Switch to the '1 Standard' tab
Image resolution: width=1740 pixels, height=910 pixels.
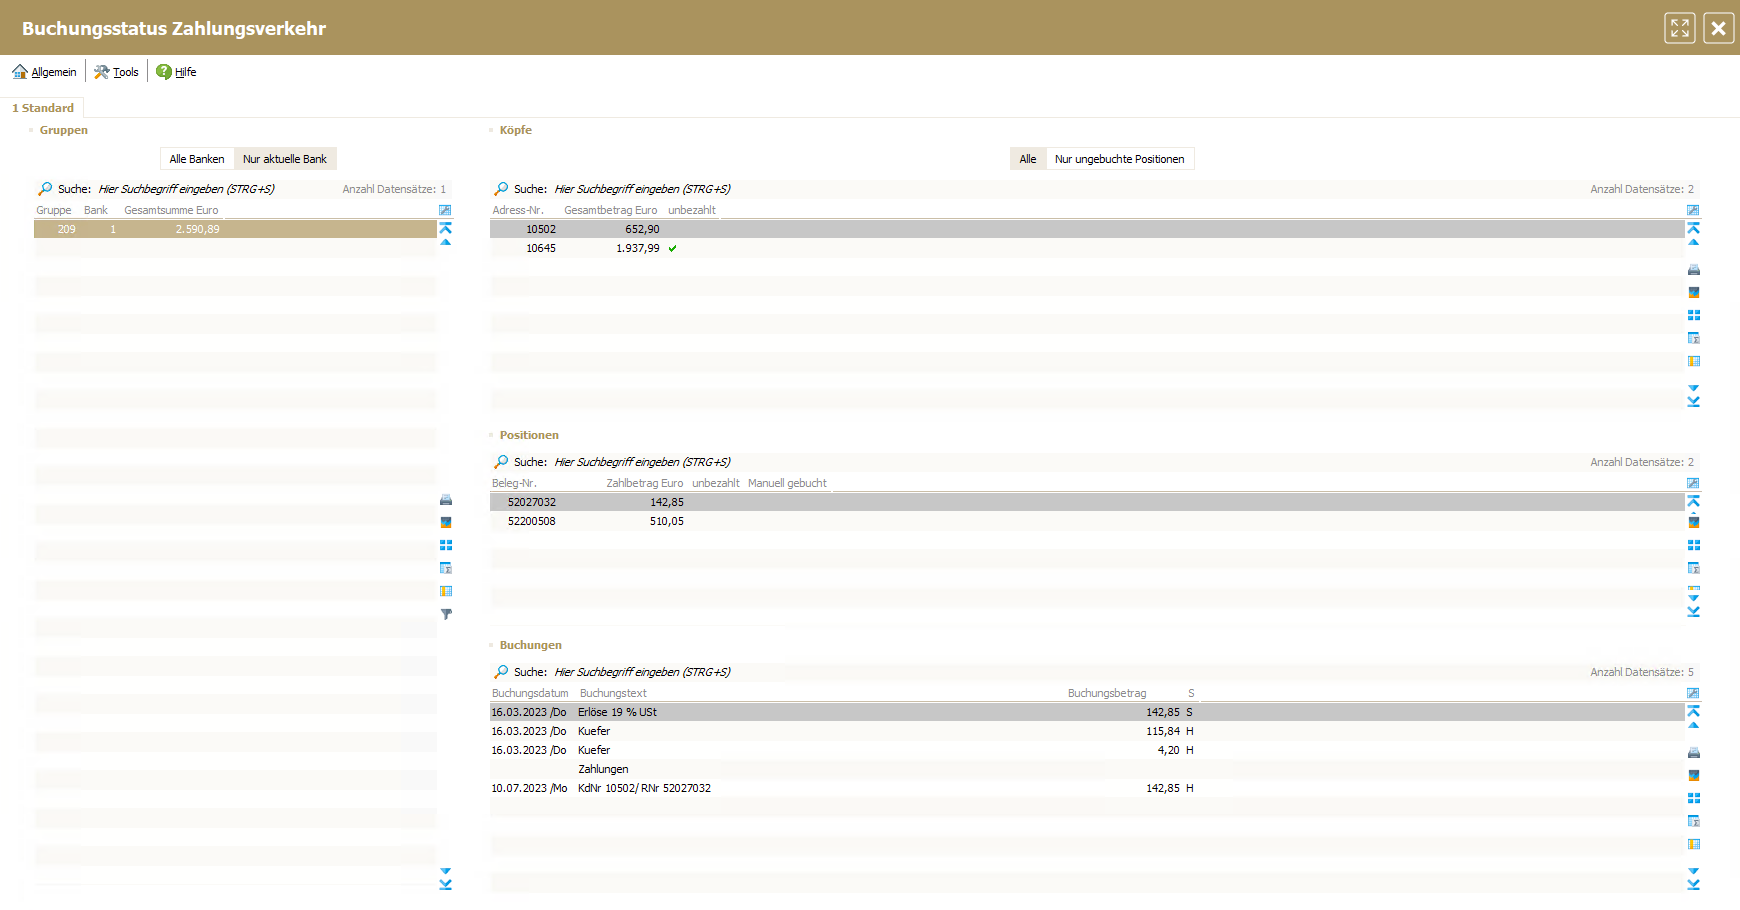click(43, 108)
